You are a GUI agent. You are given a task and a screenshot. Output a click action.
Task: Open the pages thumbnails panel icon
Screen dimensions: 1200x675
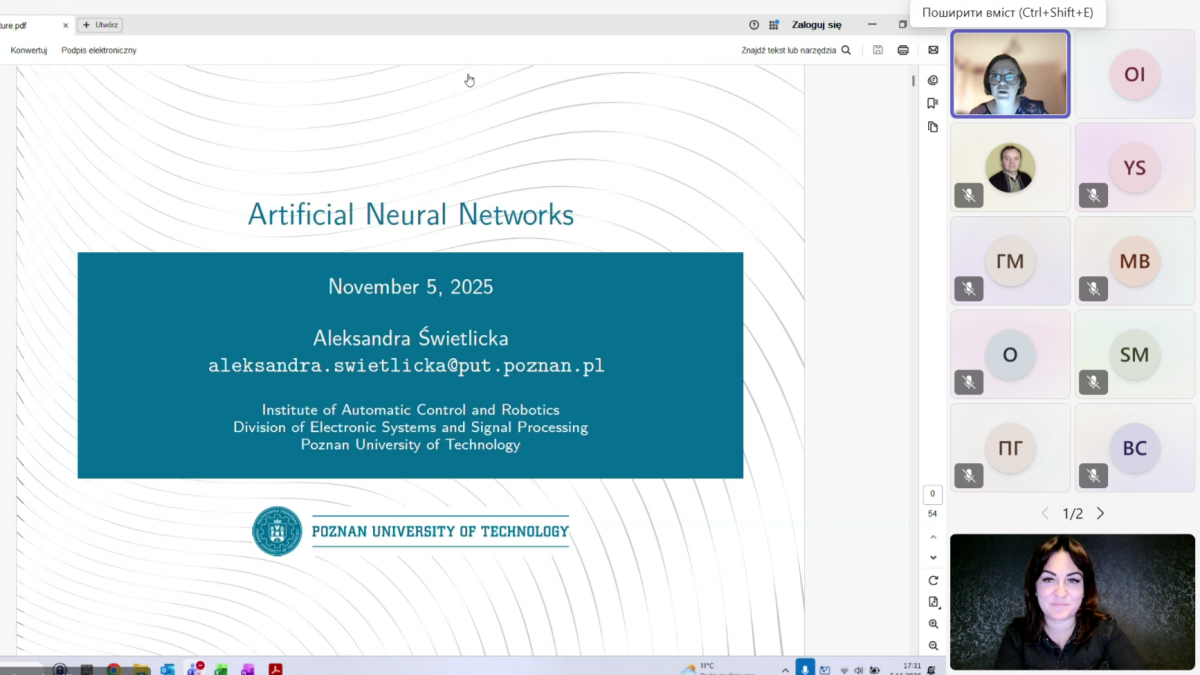point(933,127)
